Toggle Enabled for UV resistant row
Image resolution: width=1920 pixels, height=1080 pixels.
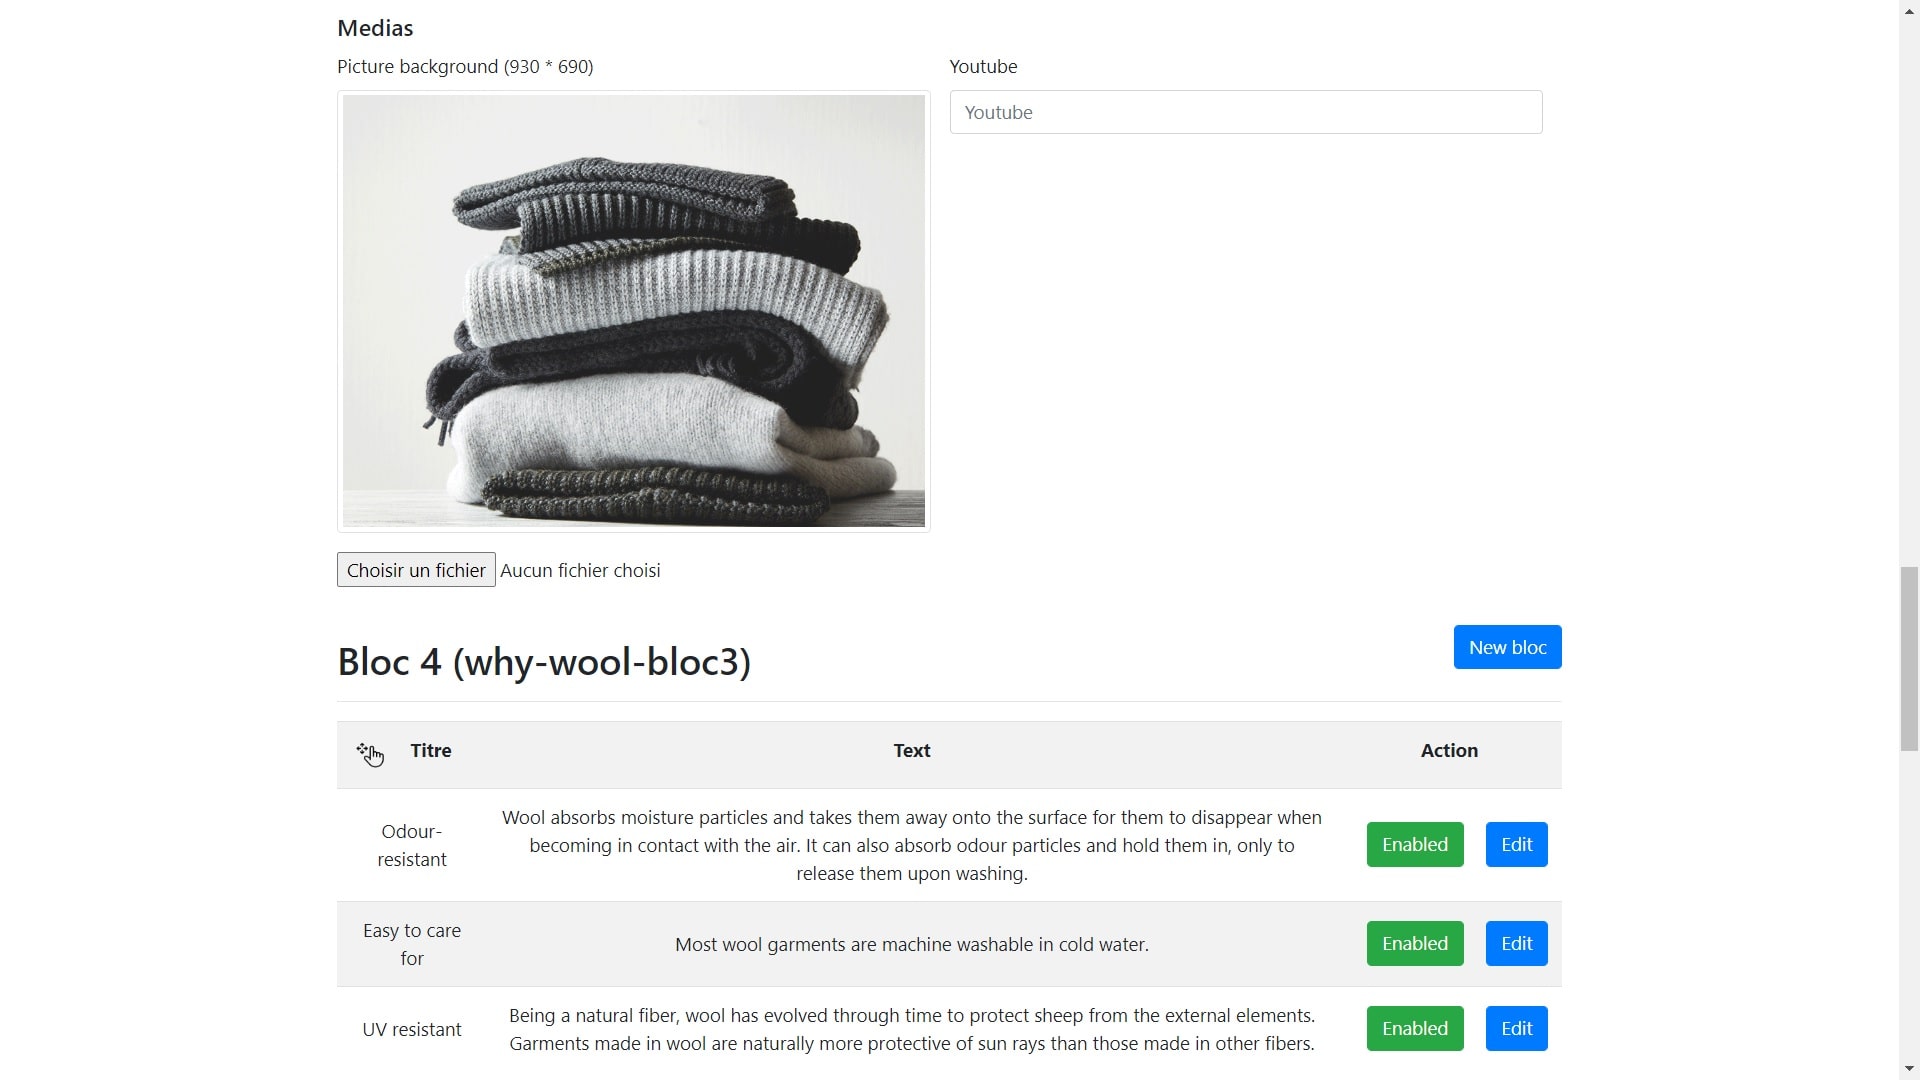click(x=1414, y=1028)
